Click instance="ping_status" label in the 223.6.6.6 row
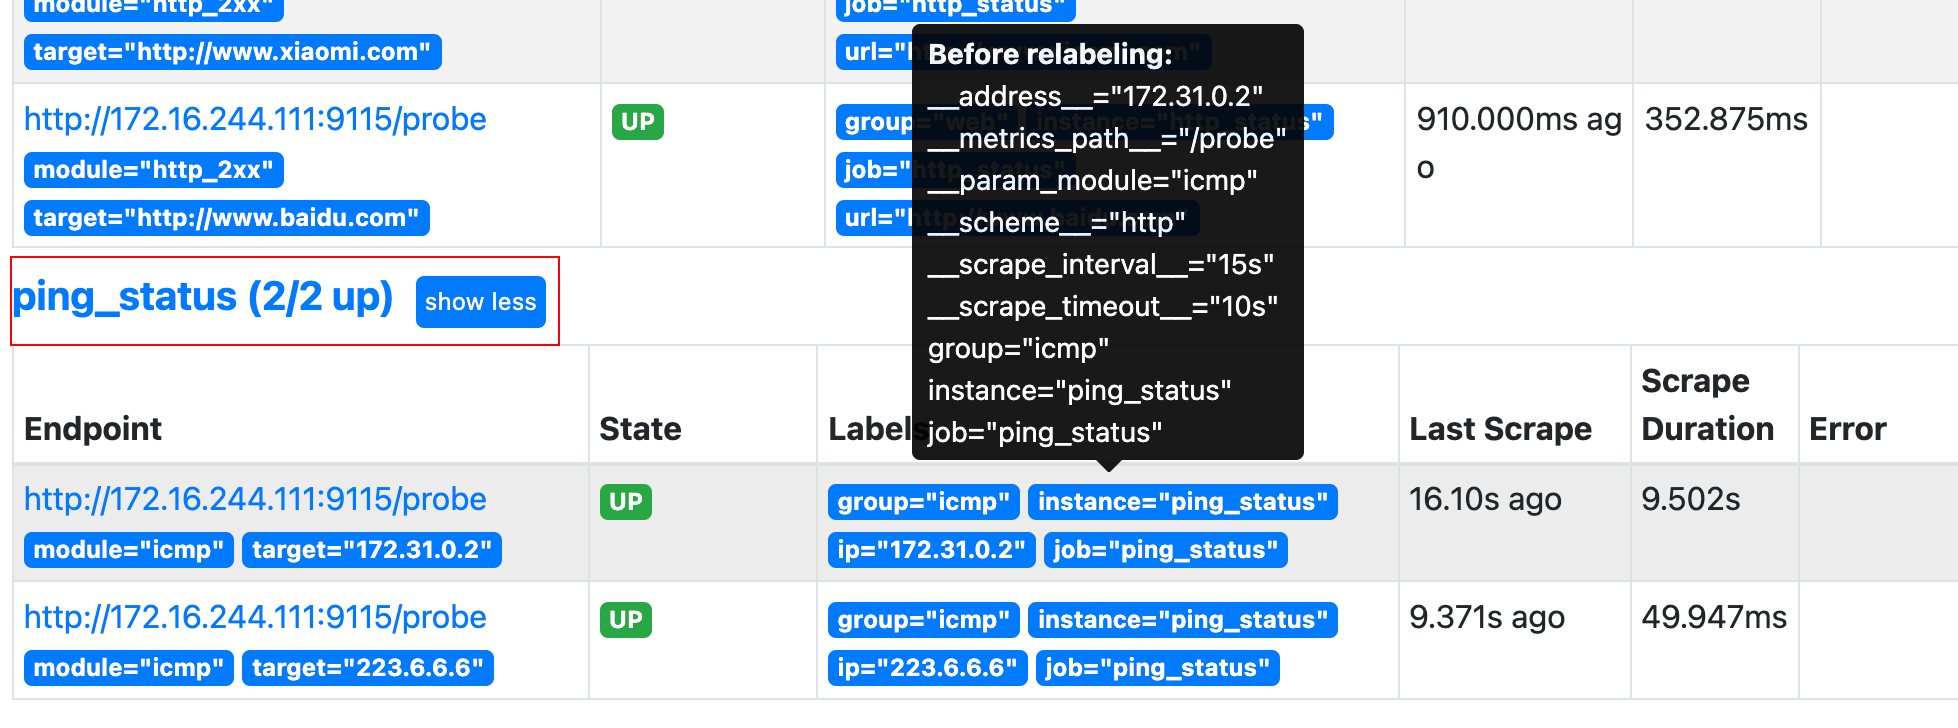The height and width of the screenshot is (728, 1958). pos(1183,620)
